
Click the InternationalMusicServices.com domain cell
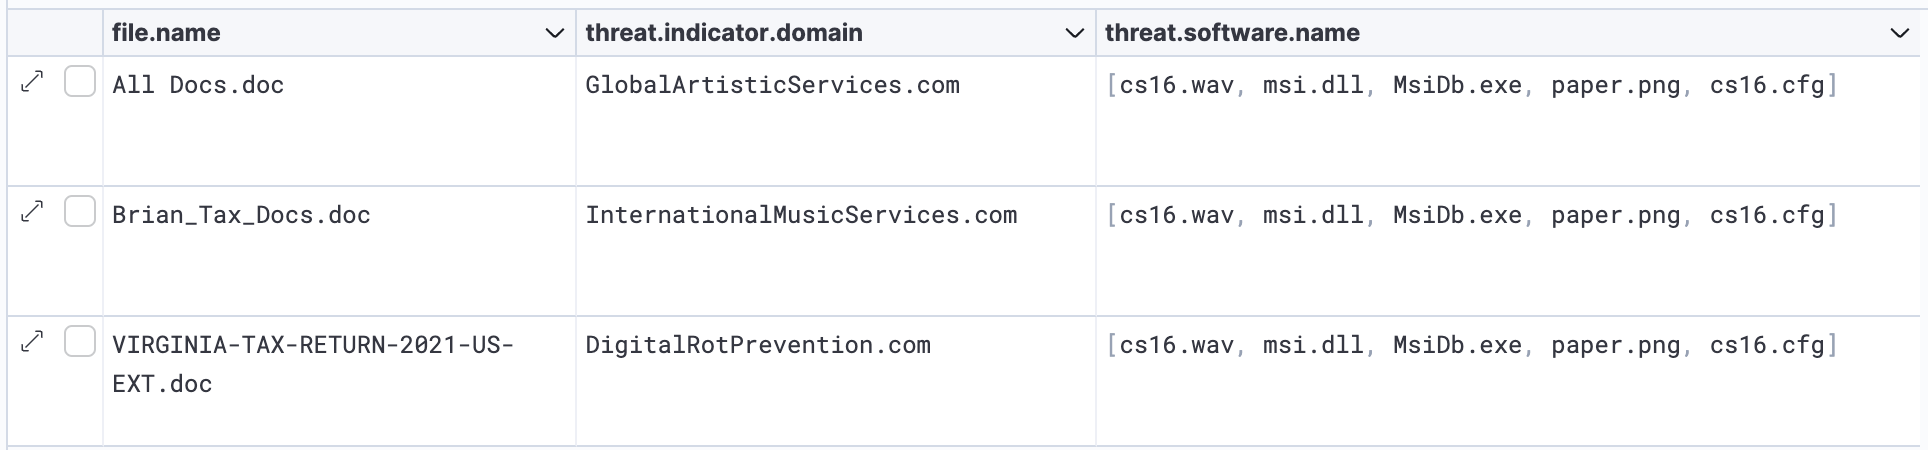801,215
